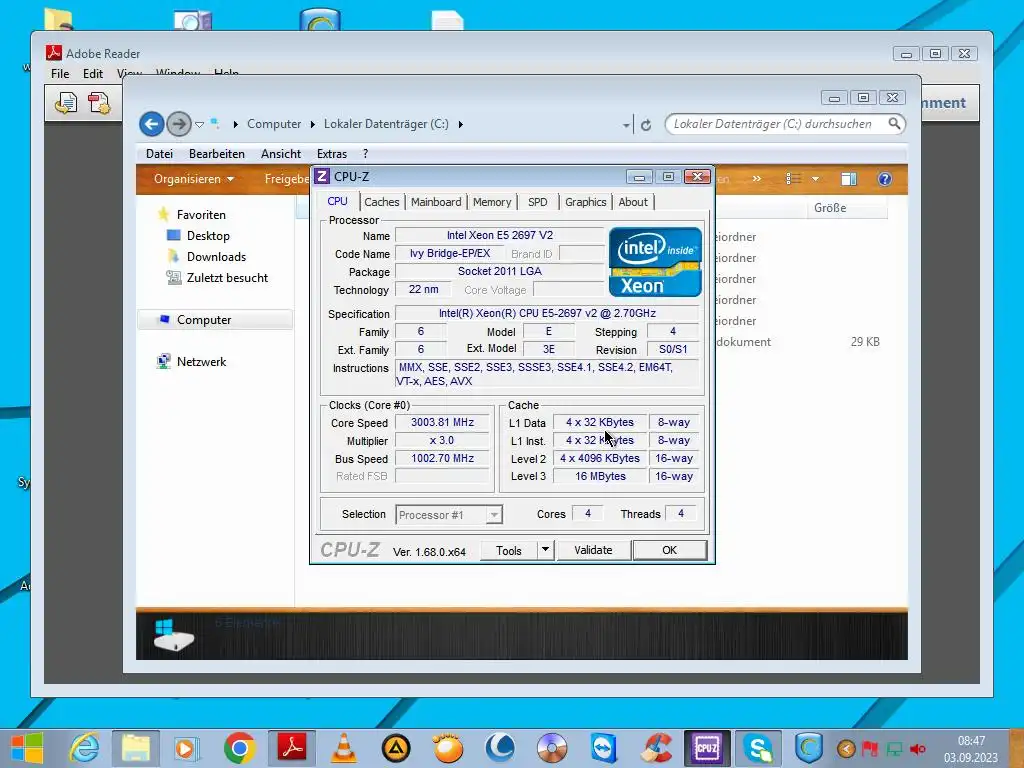The width and height of the screenshot is (1024, 768).
Task: Open recent pages dropdown beside Forward arrow
Action: [x=199, y=124]
